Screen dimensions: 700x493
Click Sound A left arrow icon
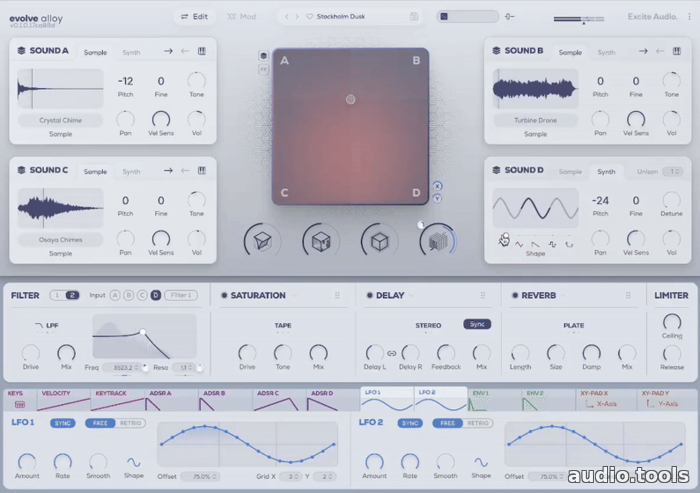click(185, 51)
